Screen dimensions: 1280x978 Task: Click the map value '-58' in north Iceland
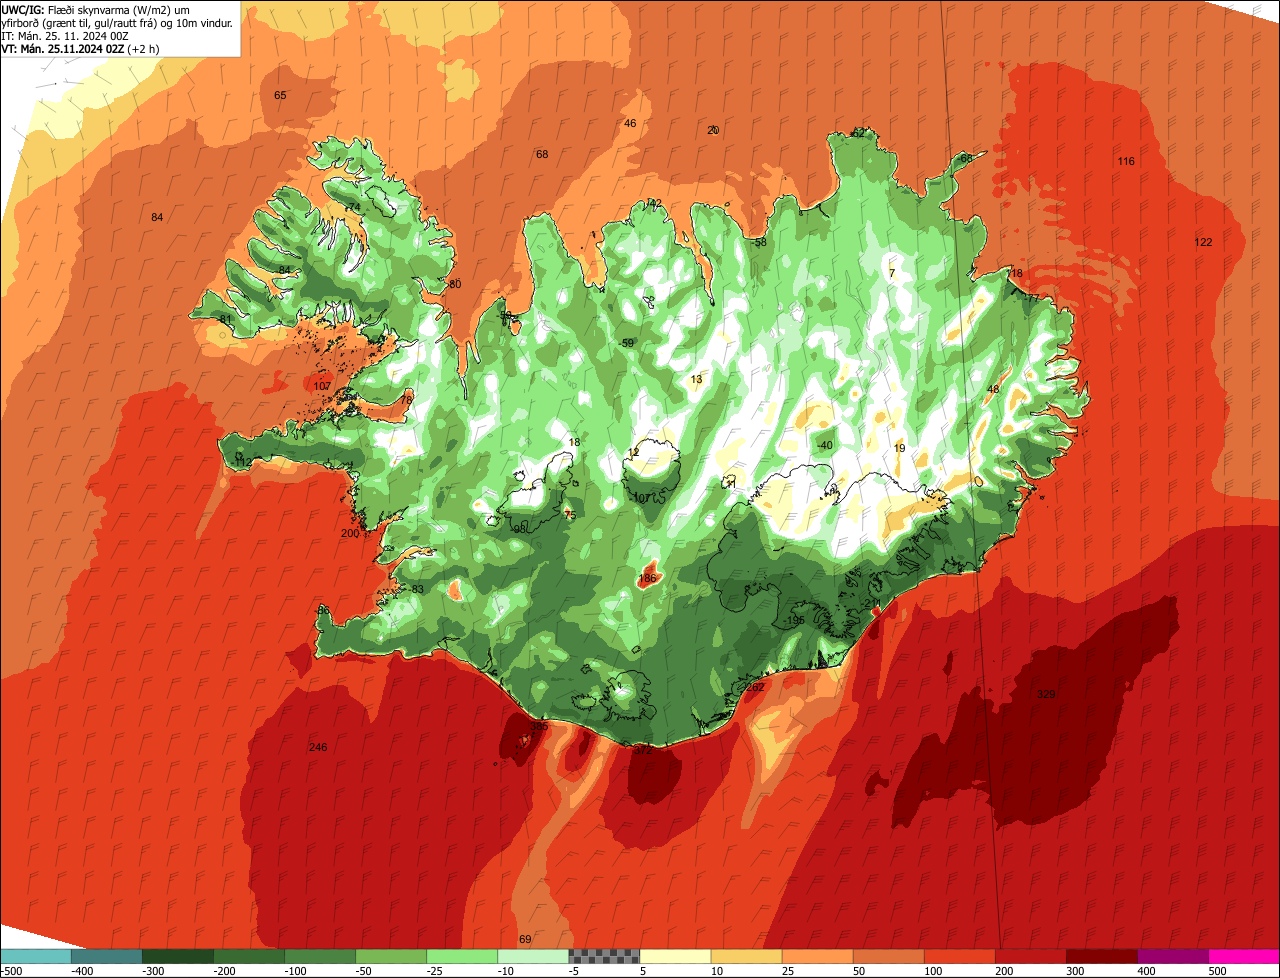tap(758, 242)
